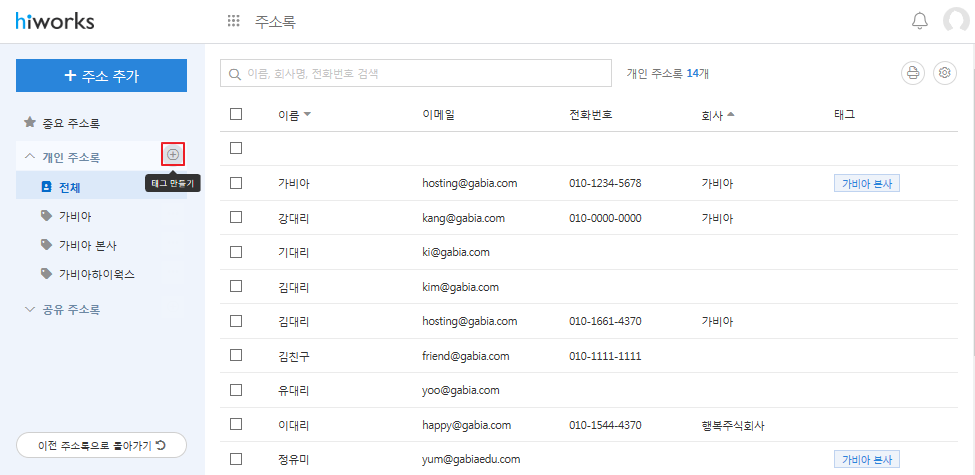Sort by 회사 column header arrow

pyautogui.click(x=731, y=115)
